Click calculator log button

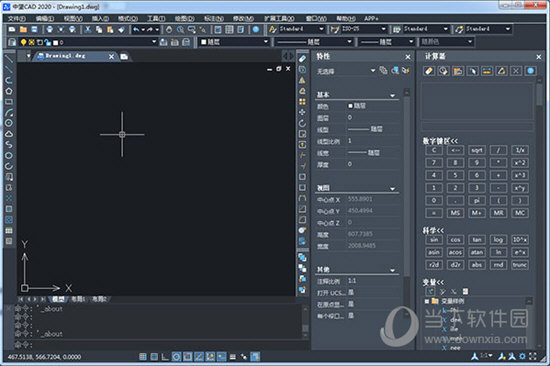point(498,240)
